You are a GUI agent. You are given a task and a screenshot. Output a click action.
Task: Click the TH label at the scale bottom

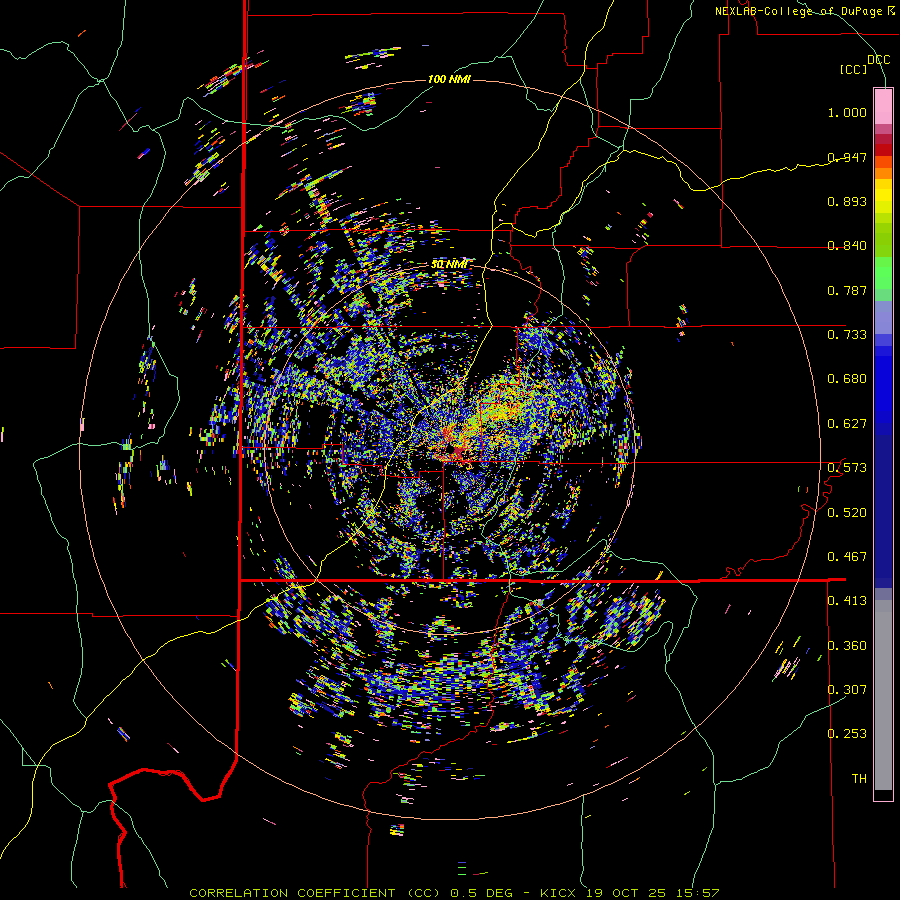859,779
